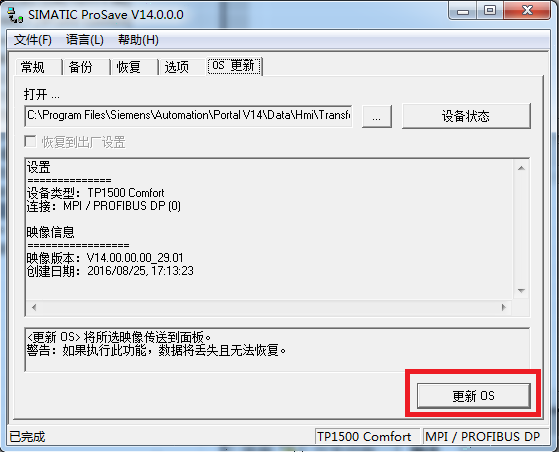Viewport: 559px width, 452px height.
Task: Browse for image file with ... button
Action: (x=376, y=116)
